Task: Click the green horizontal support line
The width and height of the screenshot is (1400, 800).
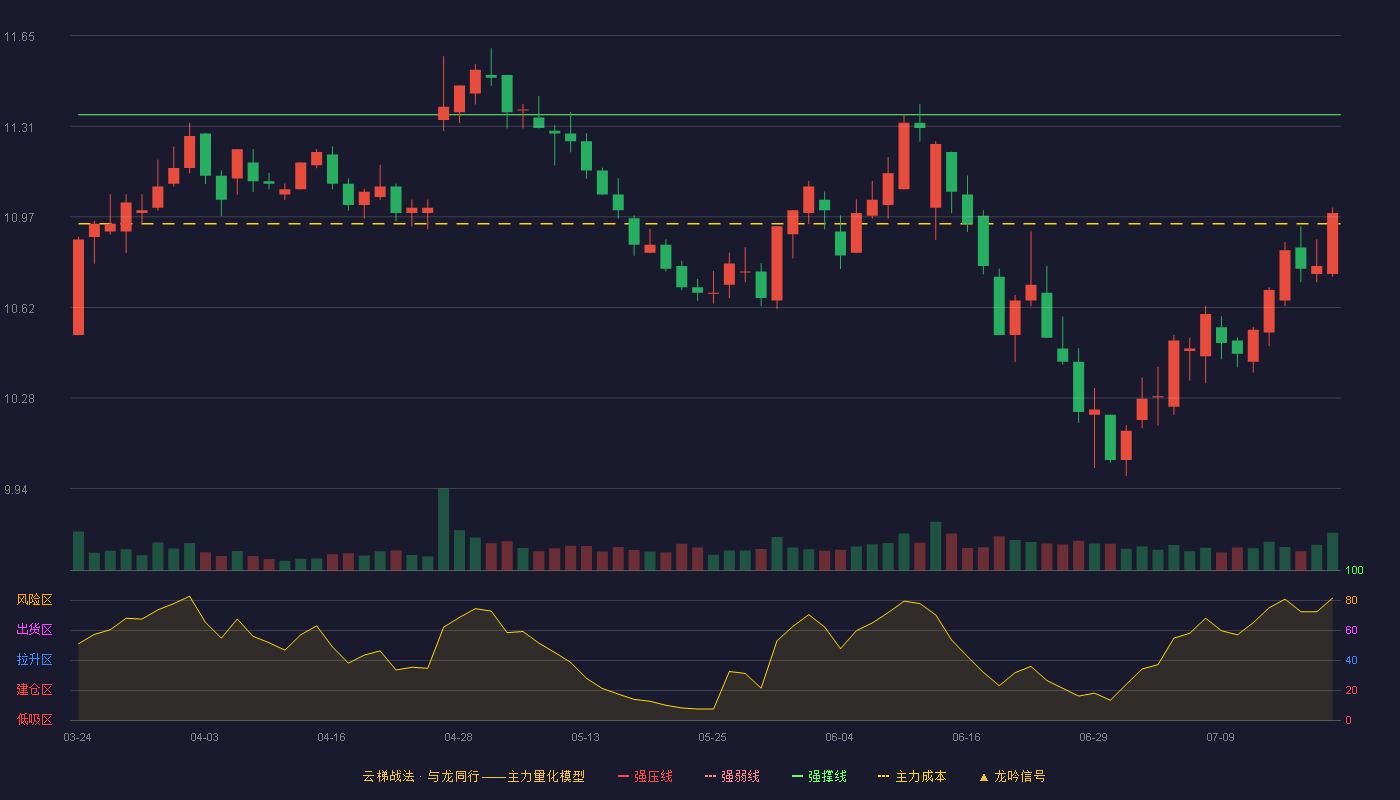Action: click(709, 115)
